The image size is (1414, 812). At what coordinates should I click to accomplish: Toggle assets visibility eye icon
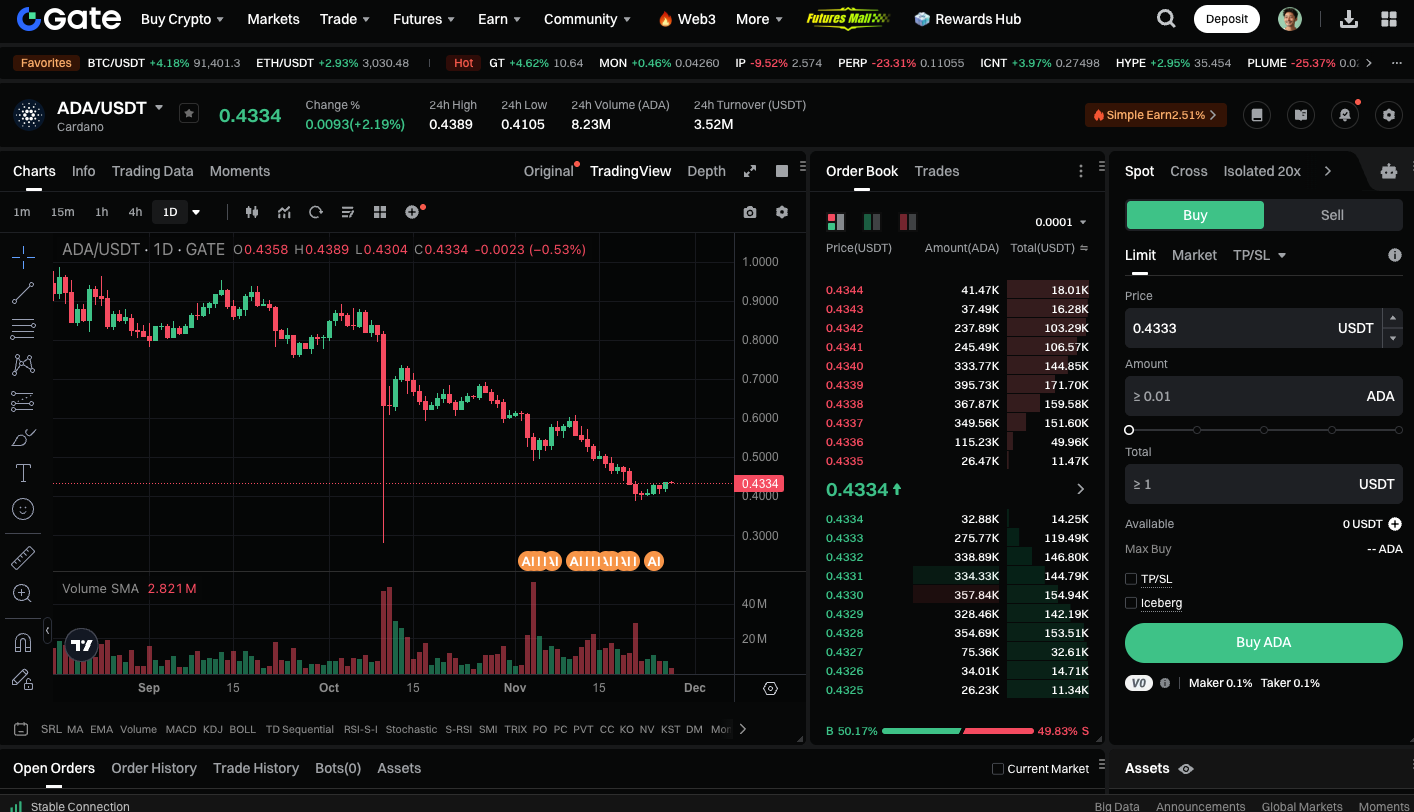tap(1186, 769)
